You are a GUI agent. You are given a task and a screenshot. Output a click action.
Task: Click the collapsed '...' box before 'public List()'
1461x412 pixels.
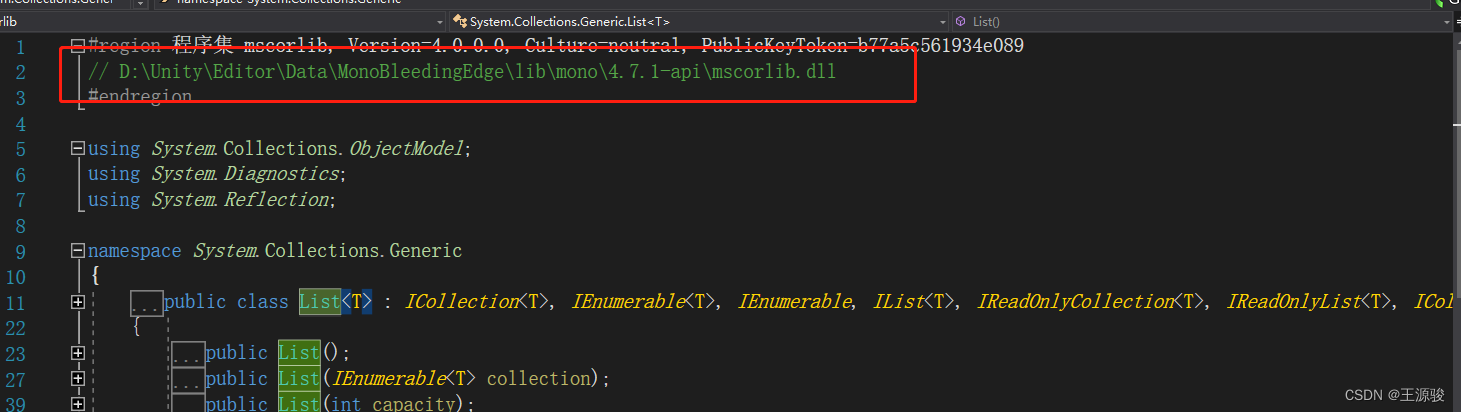188,353
